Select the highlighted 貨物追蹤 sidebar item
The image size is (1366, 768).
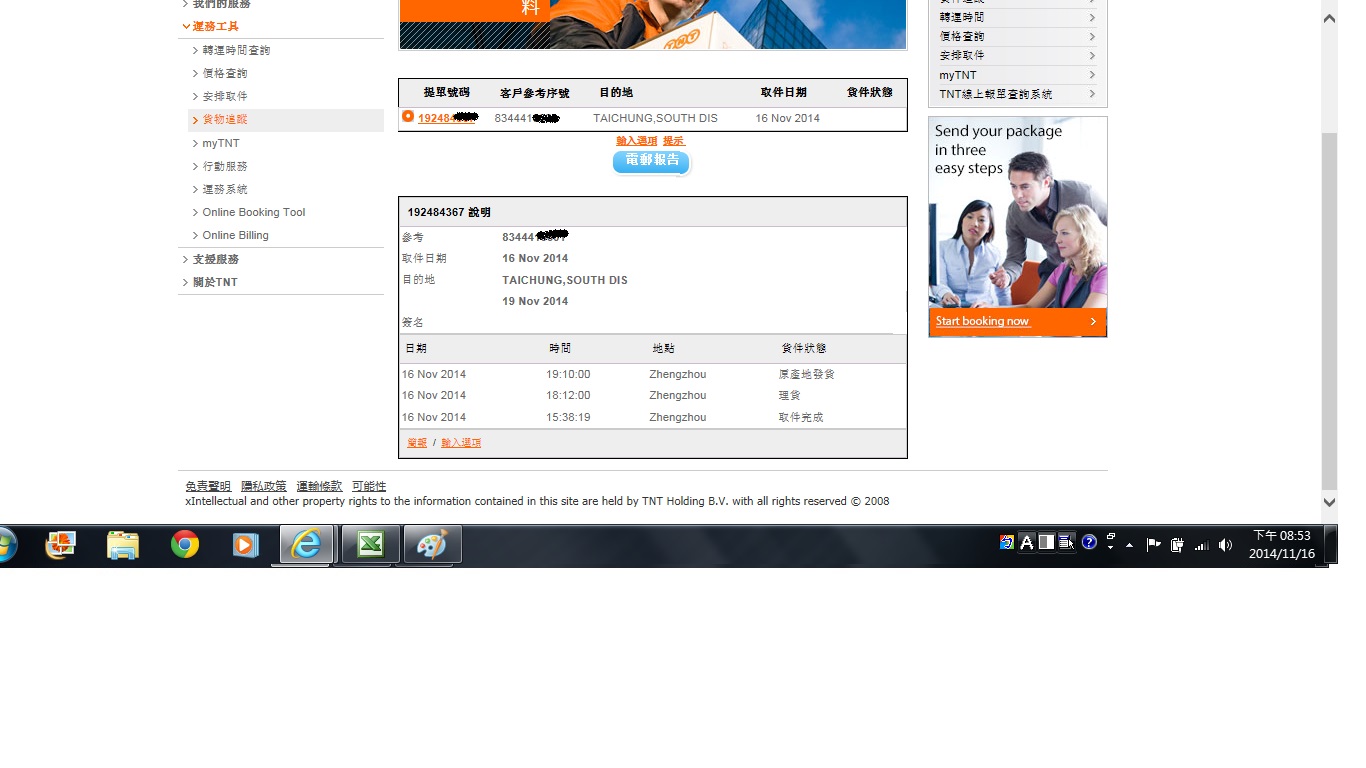tap(286, 120)
